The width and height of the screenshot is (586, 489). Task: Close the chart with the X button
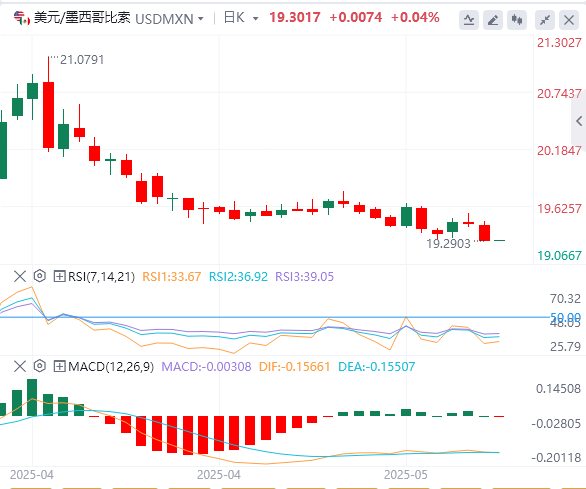(x=569, y=19)
